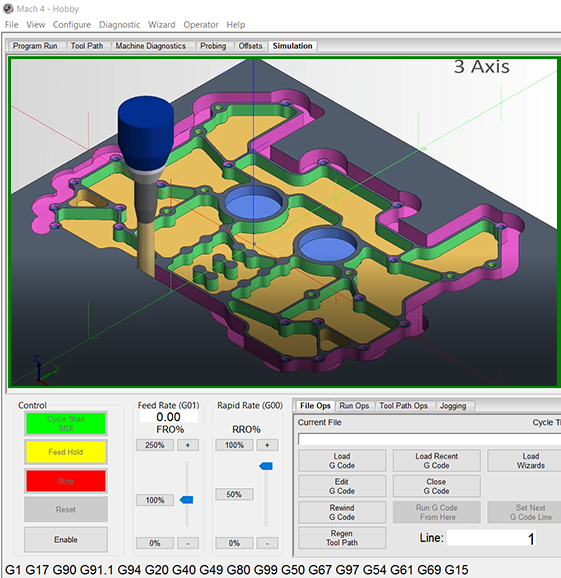Set rapid rate override to 100%
This screenshot has width=561, height=578.
pyautogui.click(x=234, y=445)
